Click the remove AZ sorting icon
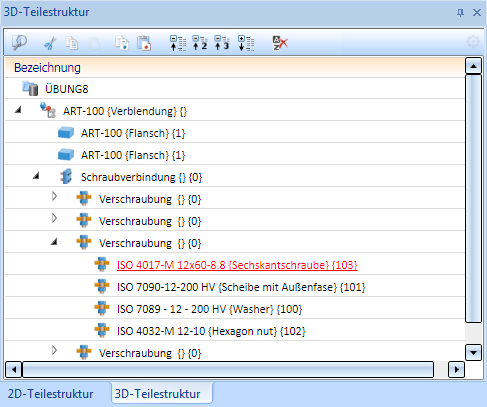 pyautogui.click(x=280, y=43)
